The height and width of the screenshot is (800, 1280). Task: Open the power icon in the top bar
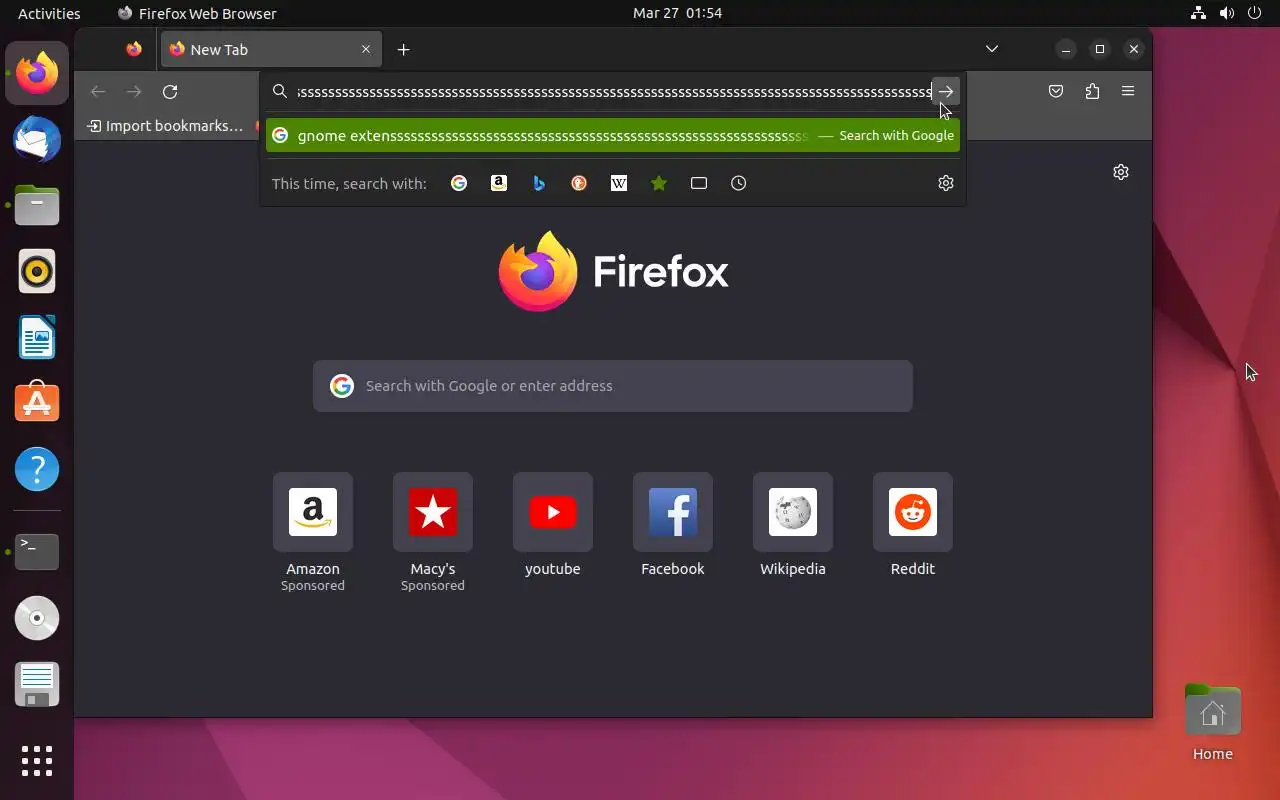click(1254, 13)
